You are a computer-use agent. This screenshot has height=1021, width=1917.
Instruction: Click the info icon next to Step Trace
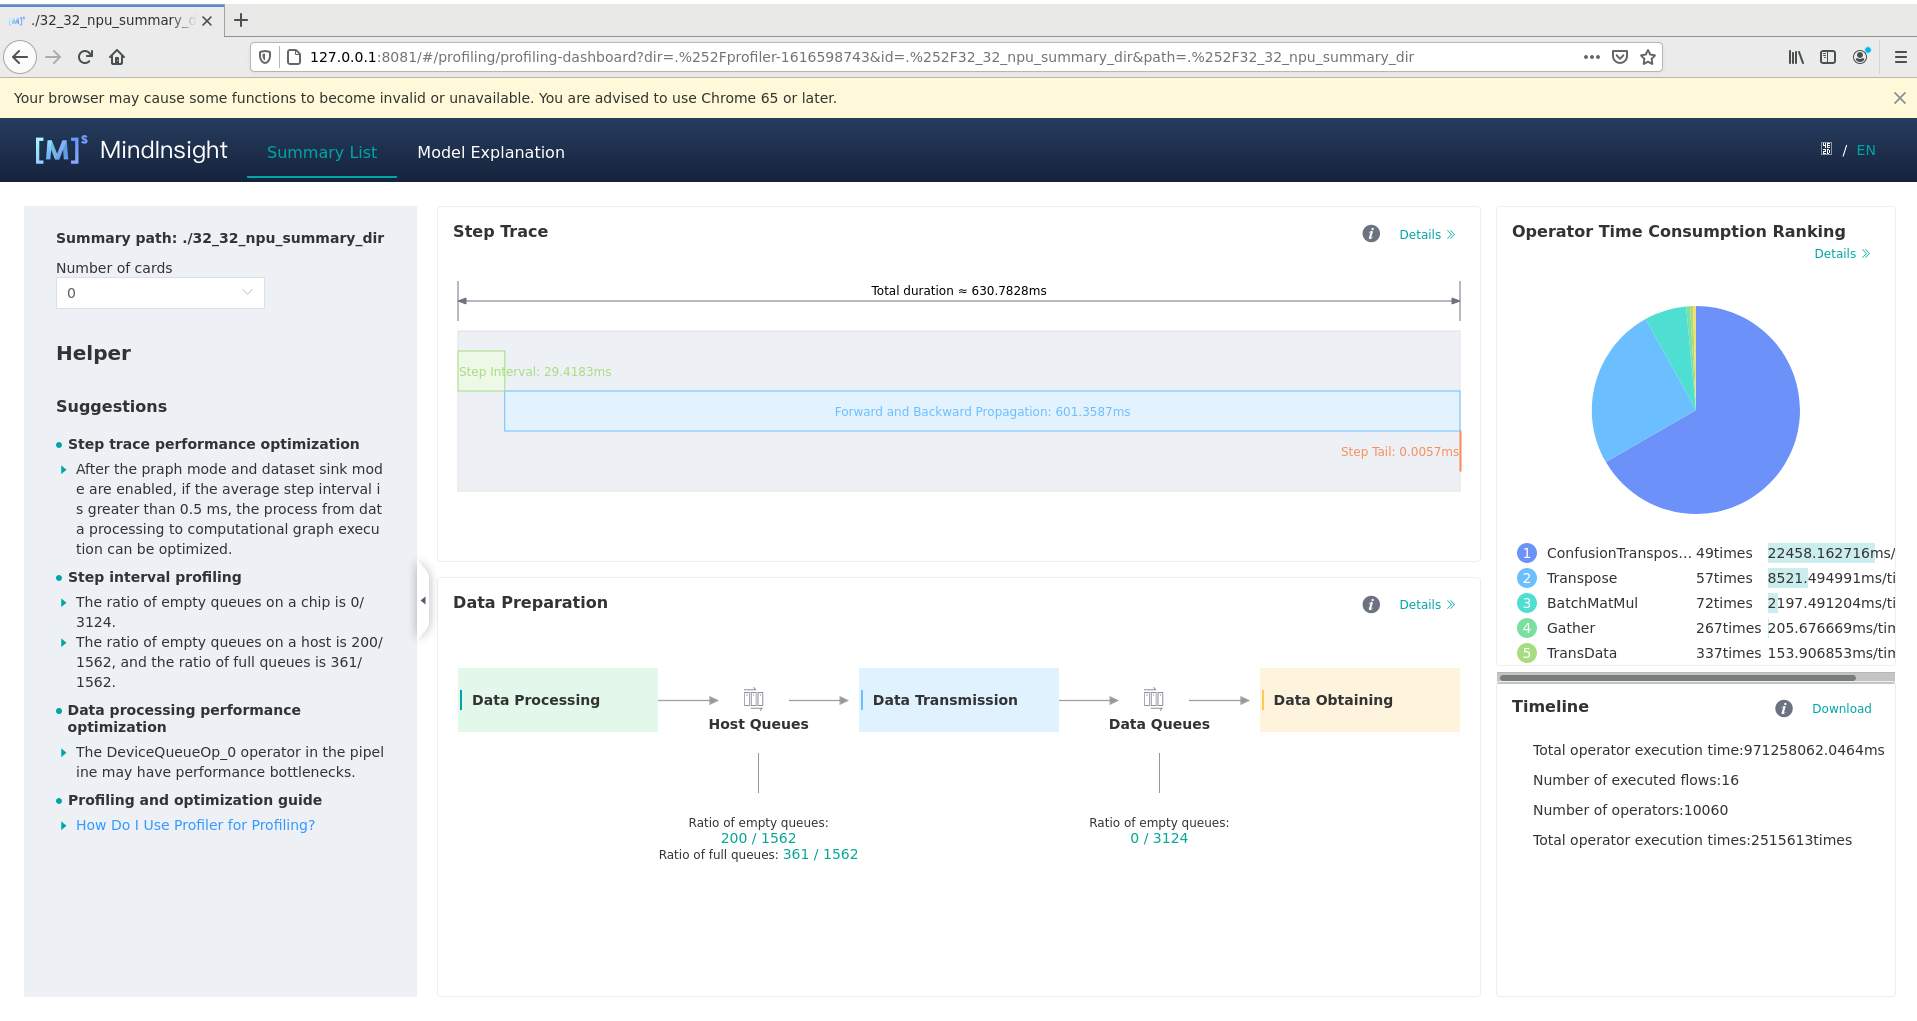point(1370,233)
